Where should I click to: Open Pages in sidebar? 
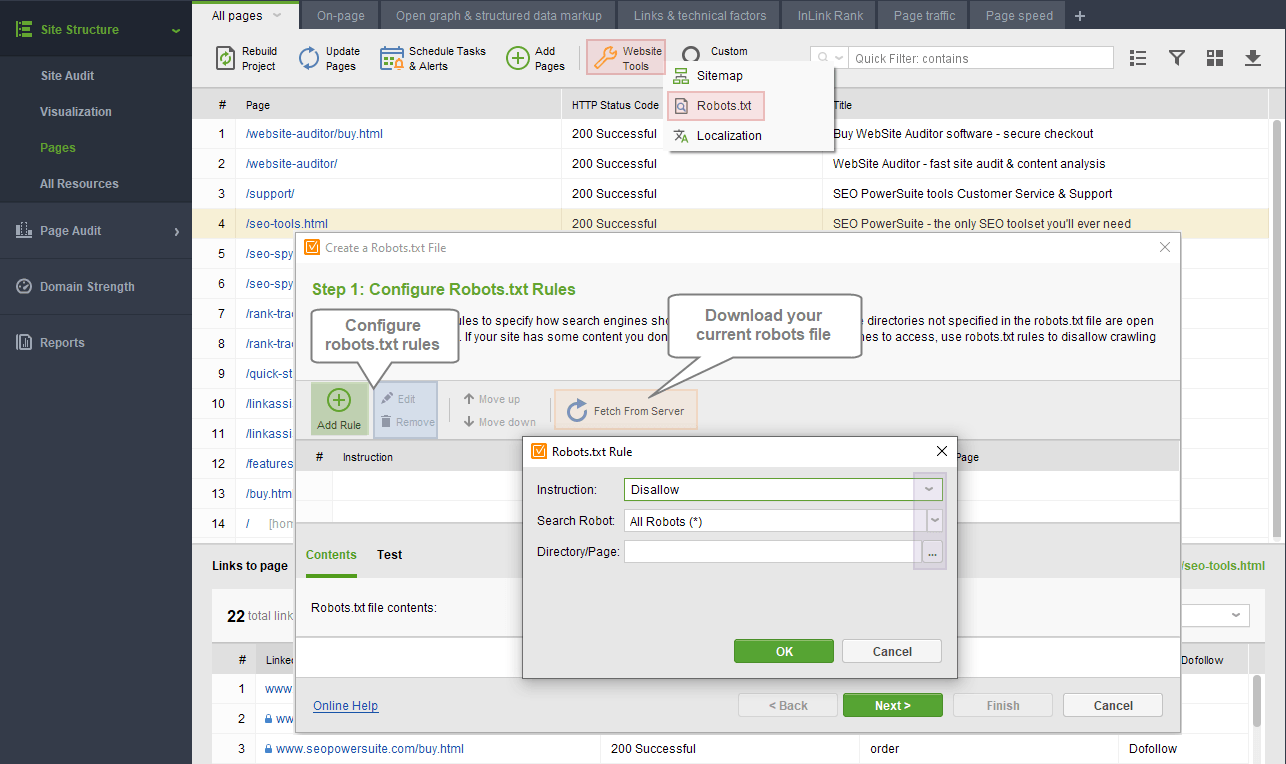point(58,148)
